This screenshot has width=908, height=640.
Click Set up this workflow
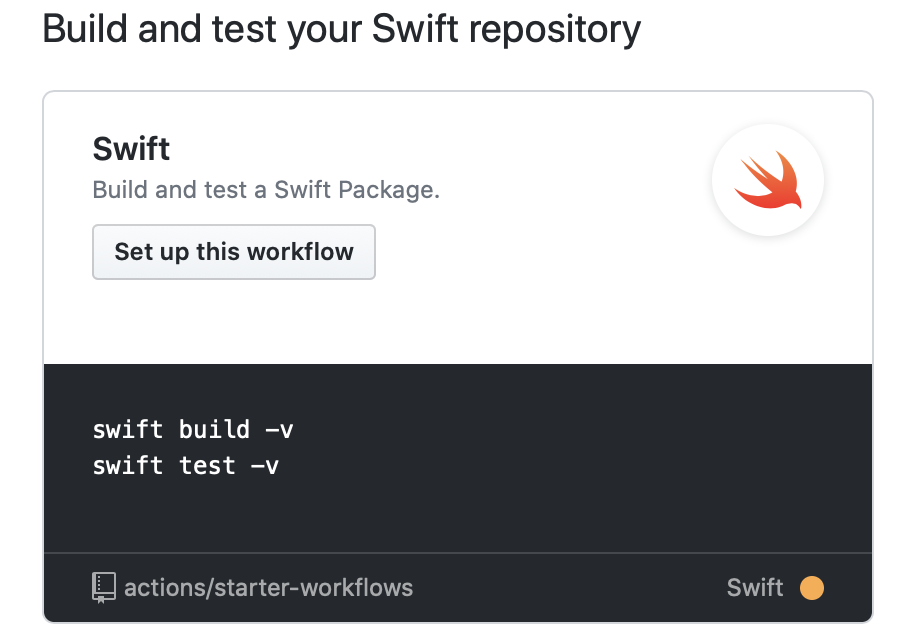[x=233, y=252]
